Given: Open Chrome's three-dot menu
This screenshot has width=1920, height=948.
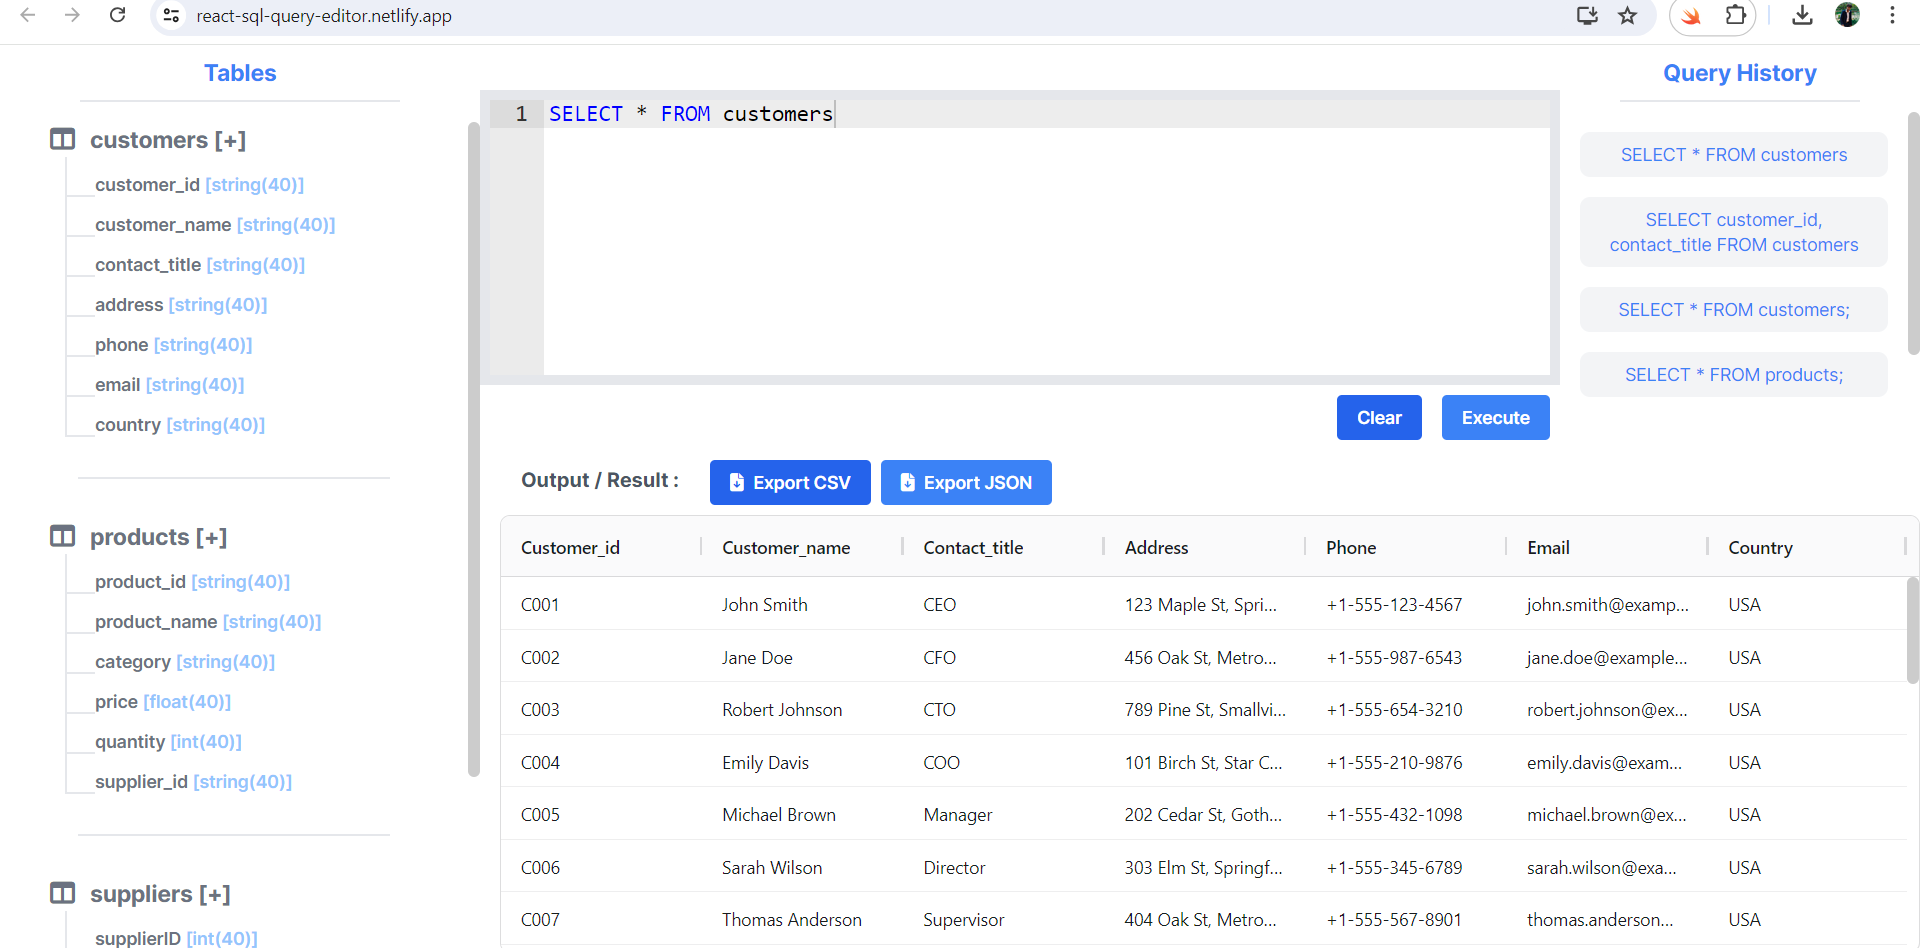Looking at the screenshot, I should pos(1892,15).
